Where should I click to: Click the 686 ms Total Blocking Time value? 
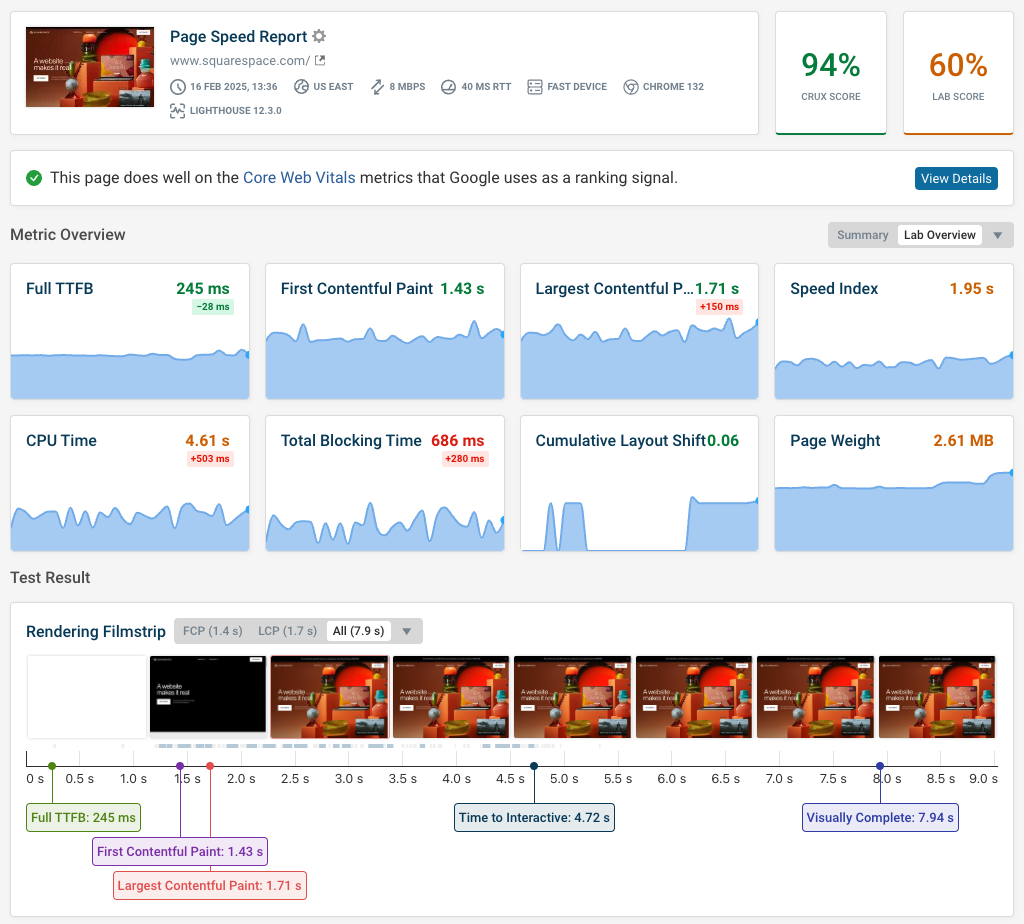click(458, 441)
